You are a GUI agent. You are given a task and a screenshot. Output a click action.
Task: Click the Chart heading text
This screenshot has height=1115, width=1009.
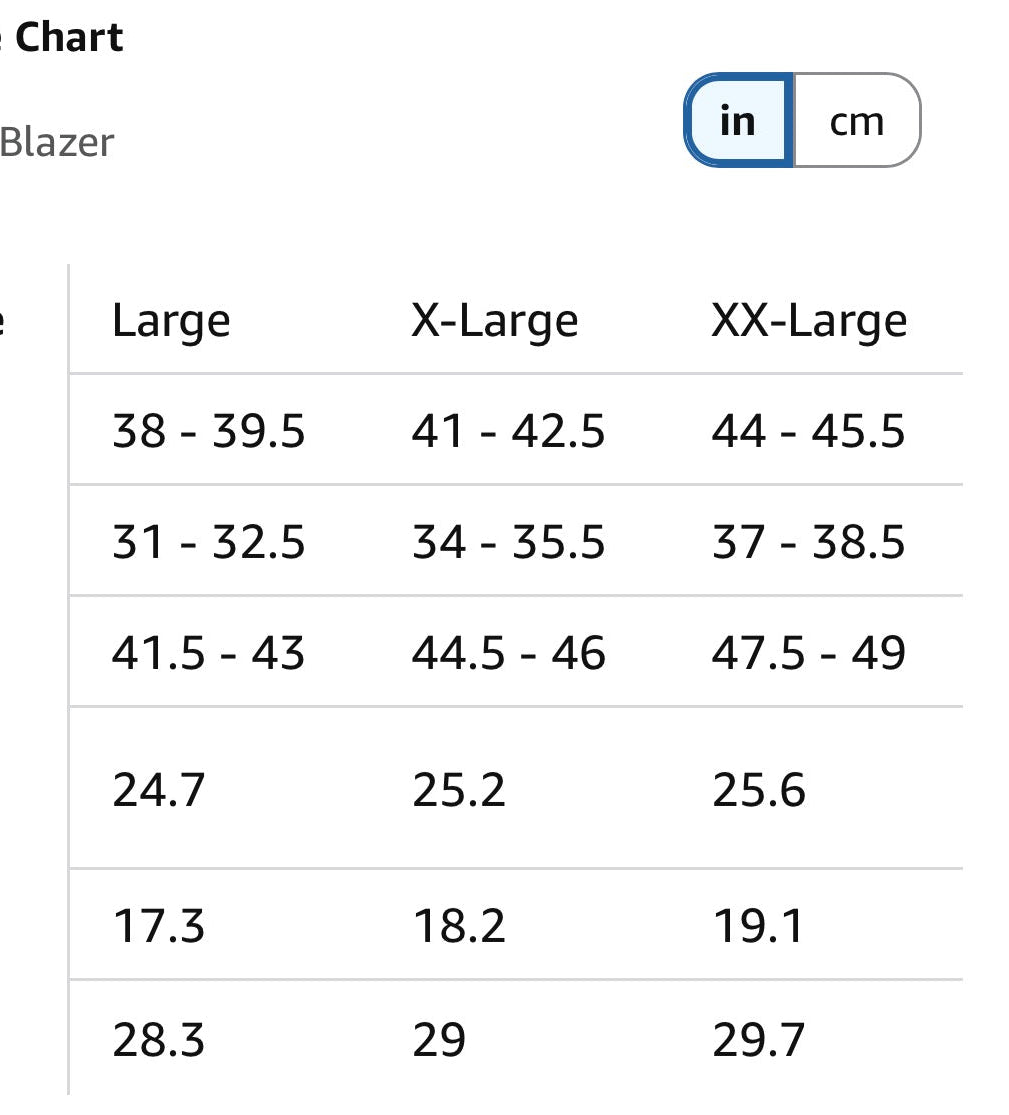click(x=69, y=37)
